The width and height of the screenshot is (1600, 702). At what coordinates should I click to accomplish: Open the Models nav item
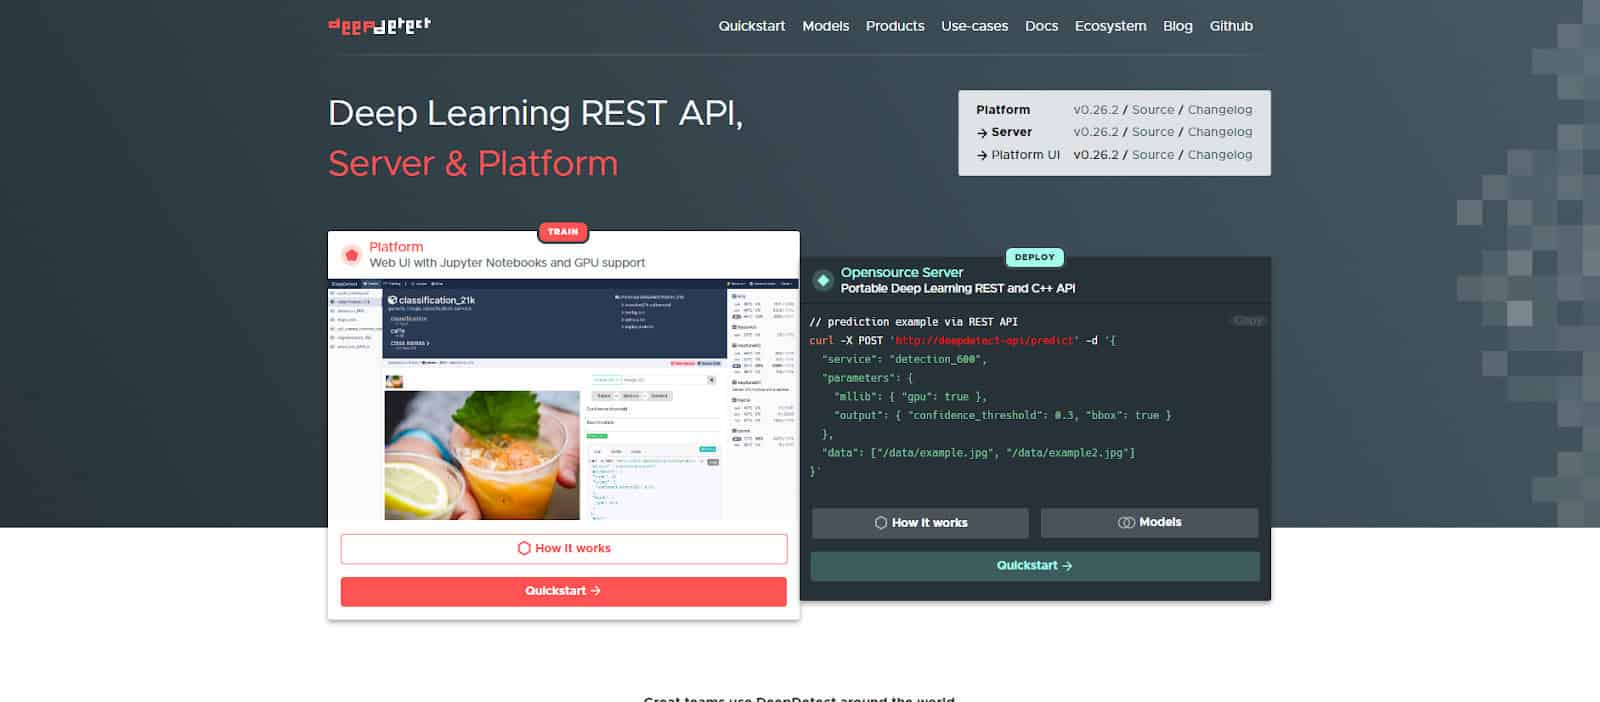pos(825,26)
